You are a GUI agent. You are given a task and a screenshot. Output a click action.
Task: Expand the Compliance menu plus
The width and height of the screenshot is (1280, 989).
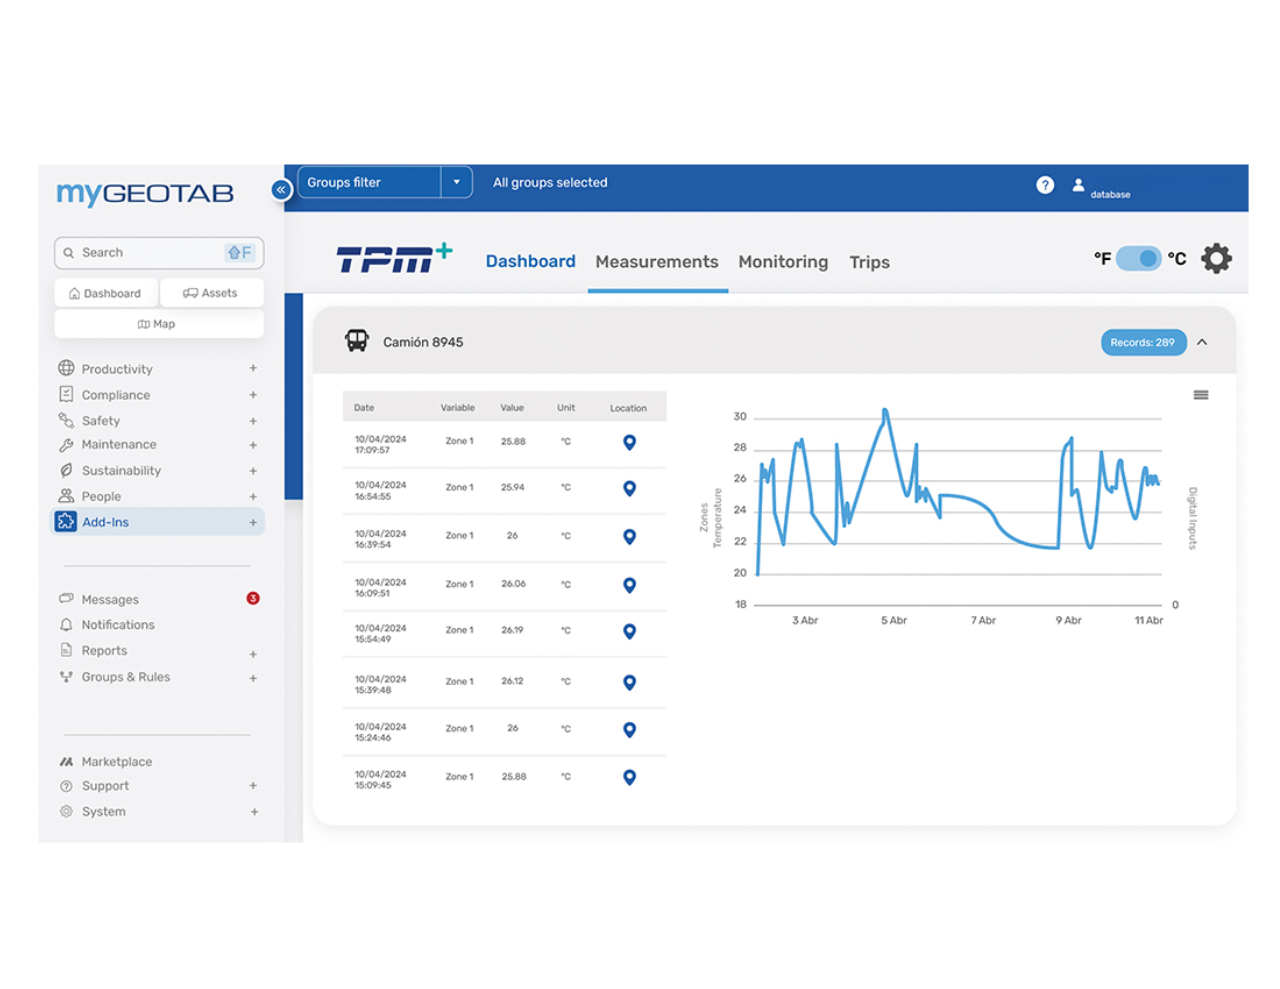click(253, 395)
